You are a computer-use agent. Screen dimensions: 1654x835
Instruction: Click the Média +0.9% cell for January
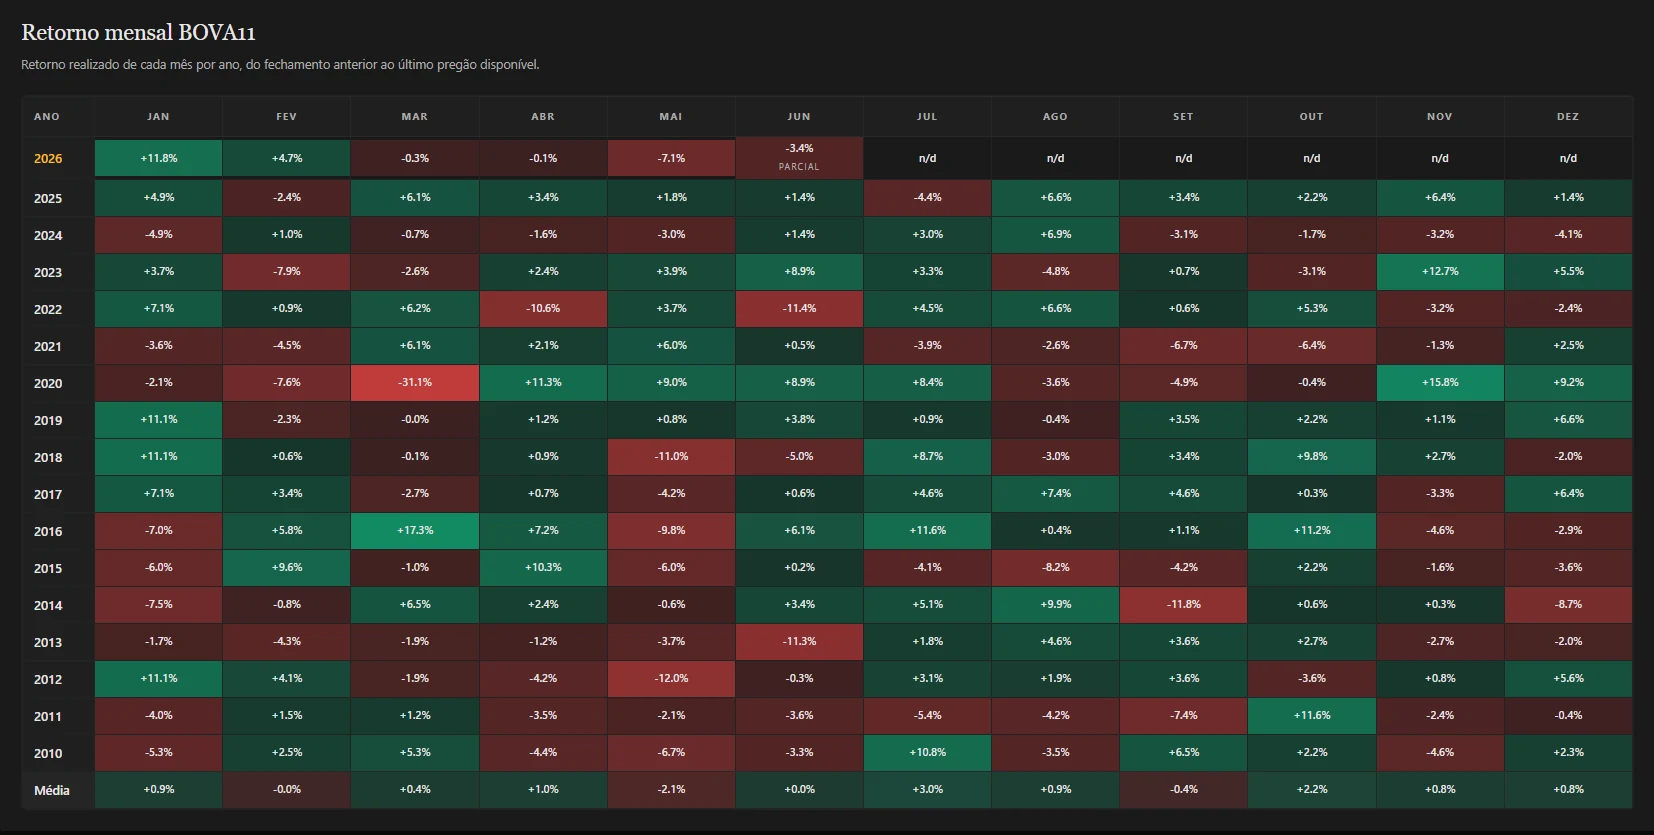click(x=158, y=789)
